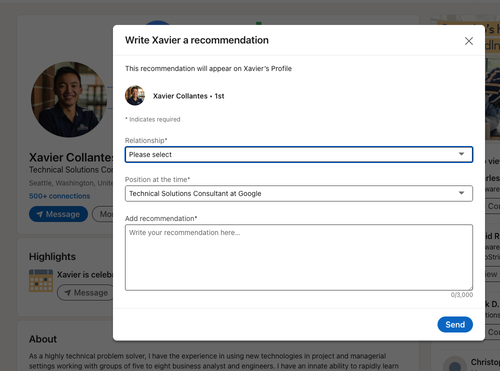Screen dimensions: 500x371
Task: Click the 'Add recommendation*' label
Action: tap(161, 218)
